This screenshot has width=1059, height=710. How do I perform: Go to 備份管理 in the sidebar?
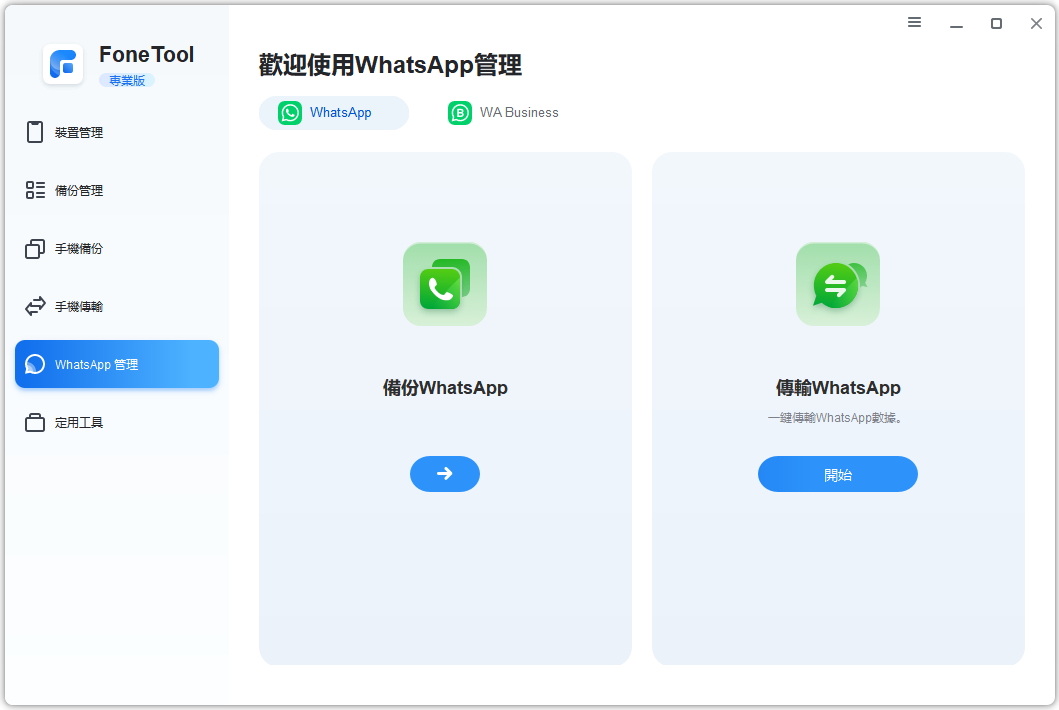click(x=78, y=191)
